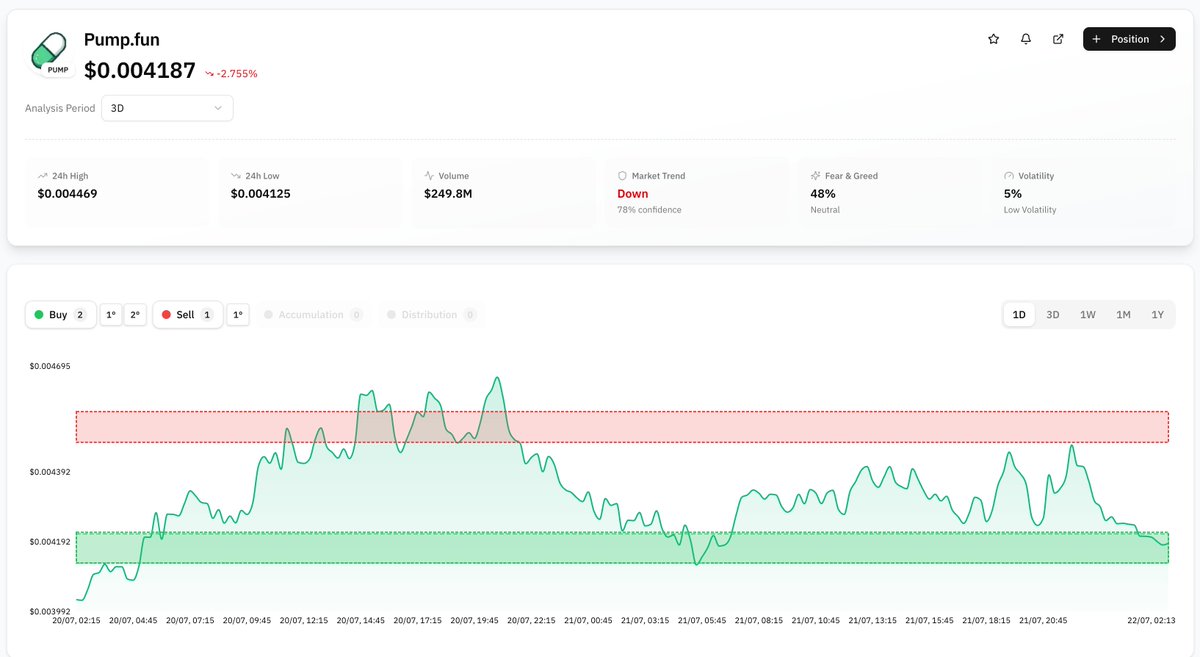Click the $0.003992 y-axis label
Image resolution: width=1200 pixels, height=657 pixels.
pyautogui.click(x=50, y=612)
